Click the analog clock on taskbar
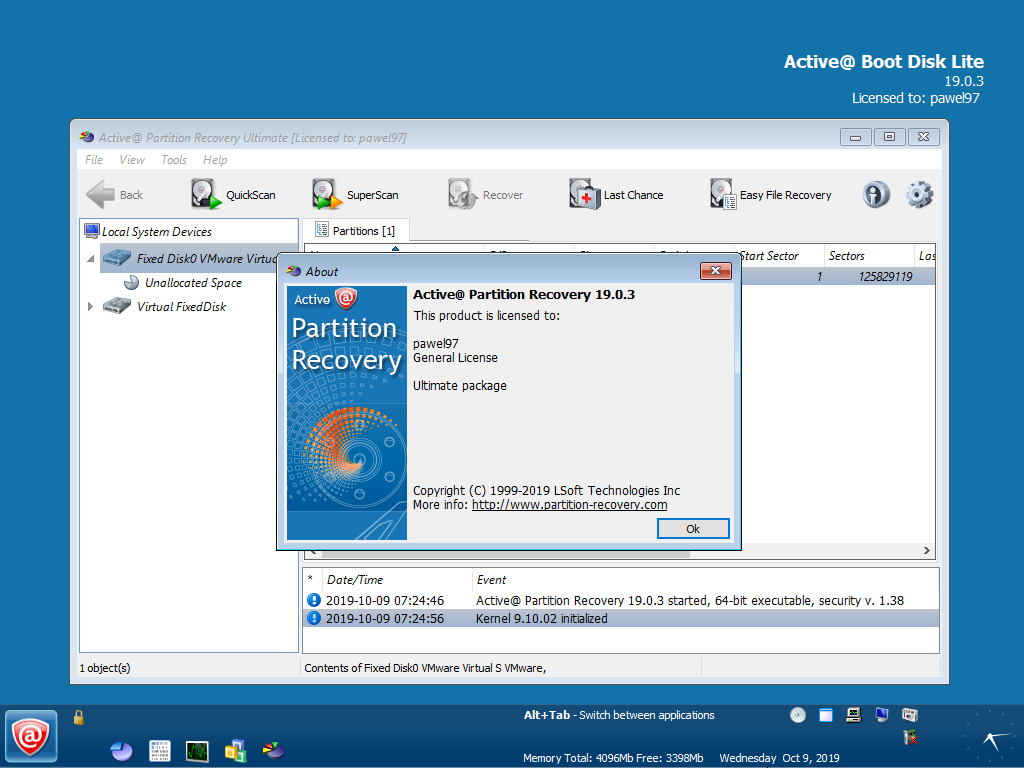This screenshot has width=1024, height=768. point(992,738)
